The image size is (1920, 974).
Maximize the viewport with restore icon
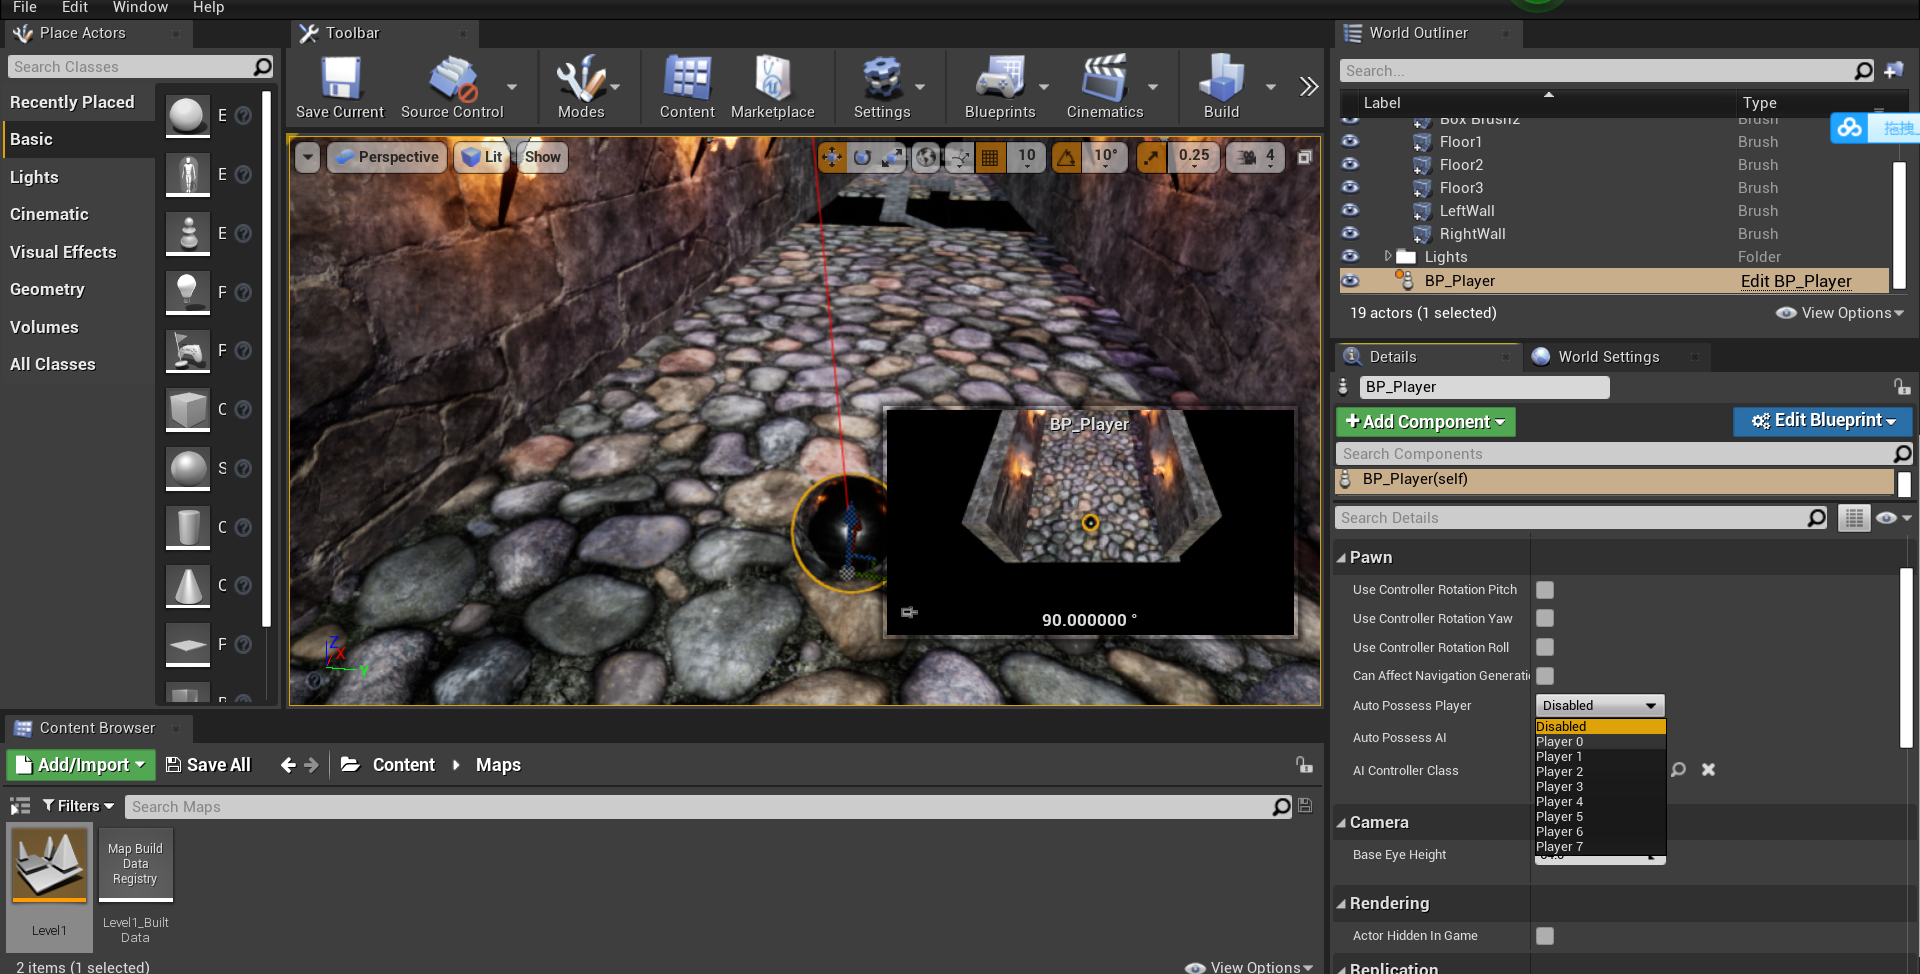[1304, 157]
